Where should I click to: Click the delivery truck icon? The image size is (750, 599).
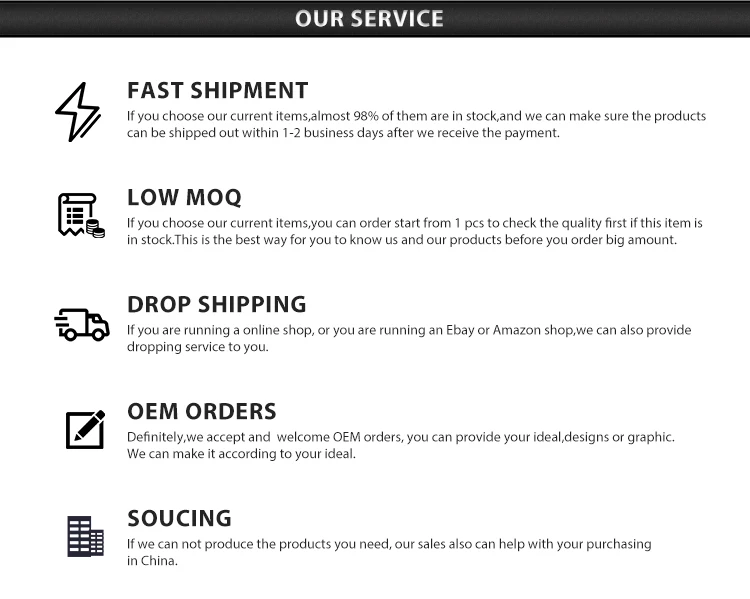point(81,323)
